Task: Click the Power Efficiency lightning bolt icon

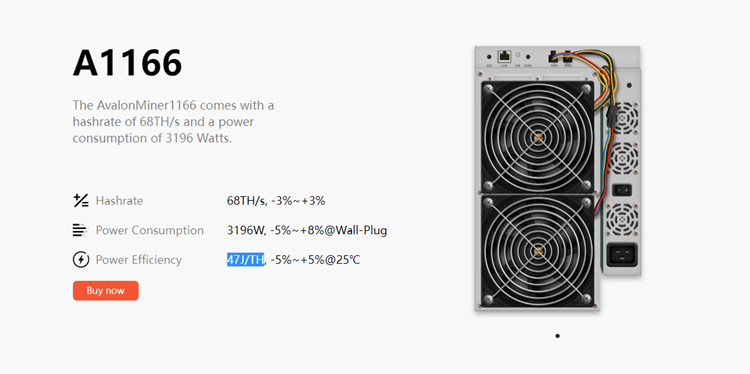Action: pos(81,260)
